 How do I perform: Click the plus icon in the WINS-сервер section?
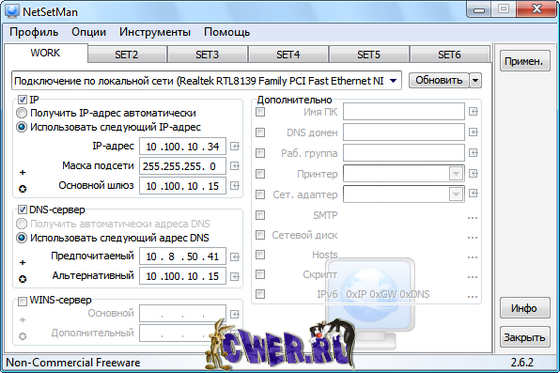click(x=22, y=320)
